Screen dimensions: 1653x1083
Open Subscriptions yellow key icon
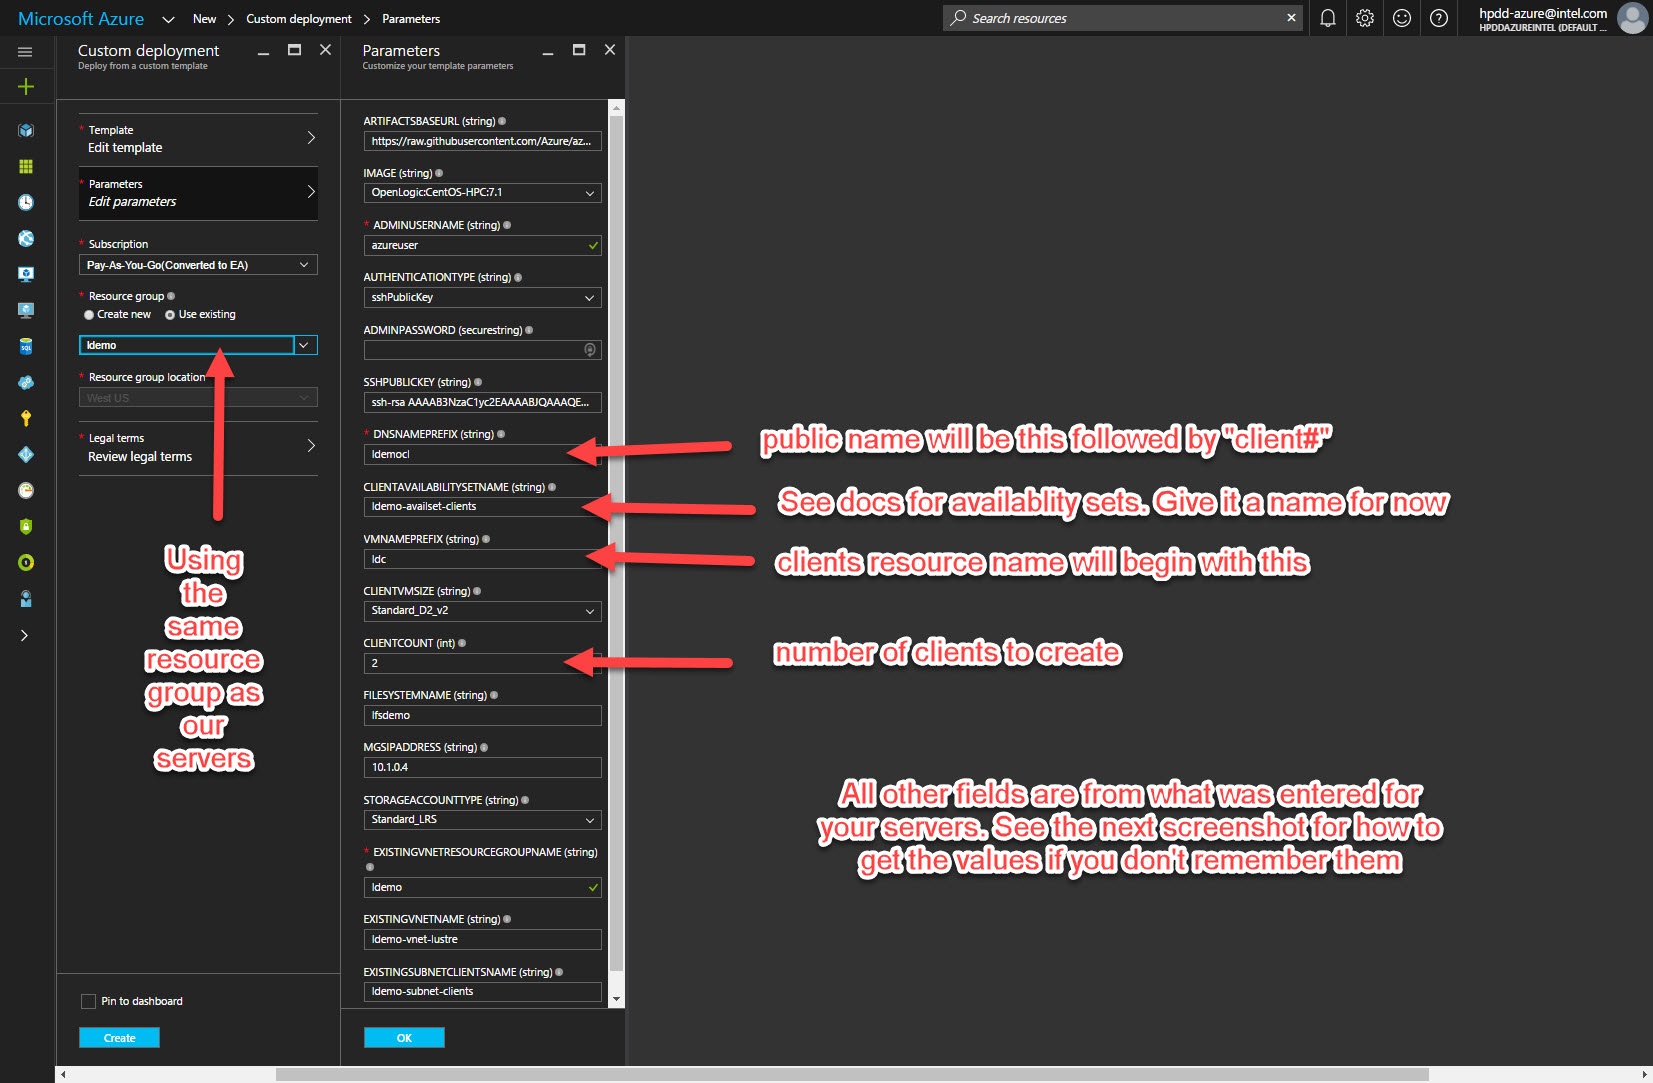pyautogui.click(x=26, y=418)
